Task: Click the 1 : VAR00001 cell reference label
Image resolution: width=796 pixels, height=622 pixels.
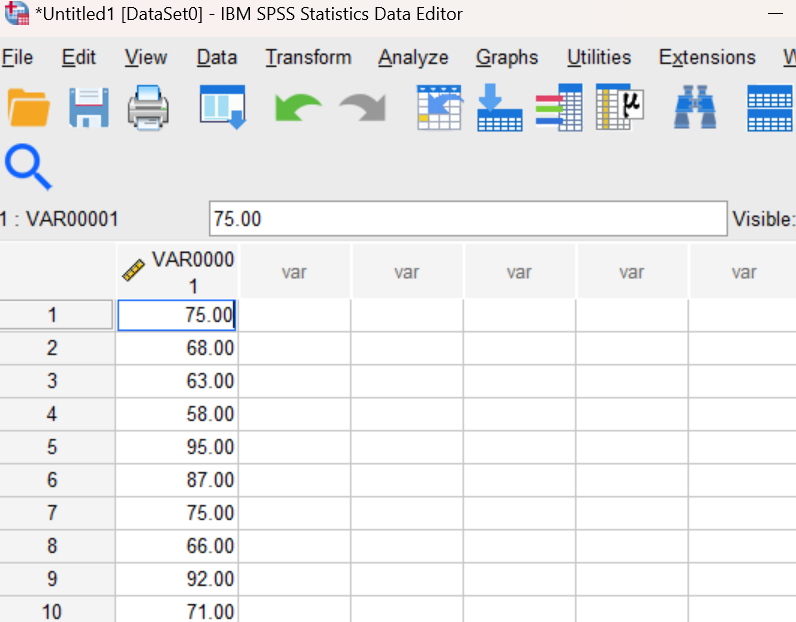Action: 59,219
